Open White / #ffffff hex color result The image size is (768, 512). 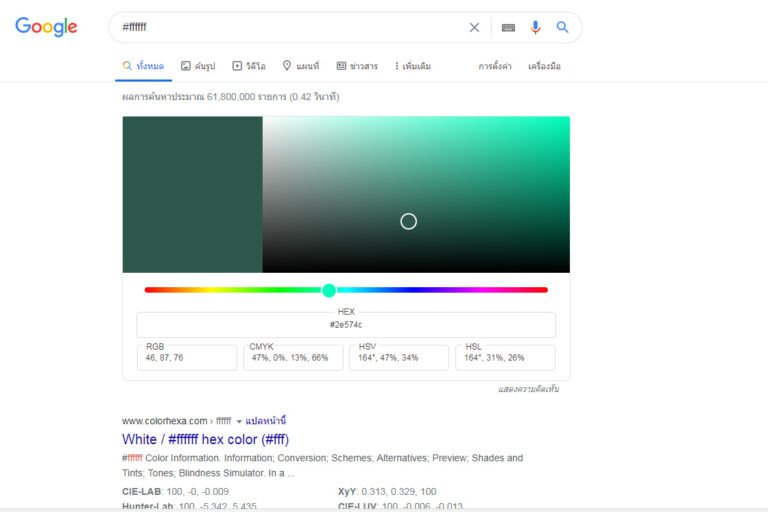[x=206, y=439]
